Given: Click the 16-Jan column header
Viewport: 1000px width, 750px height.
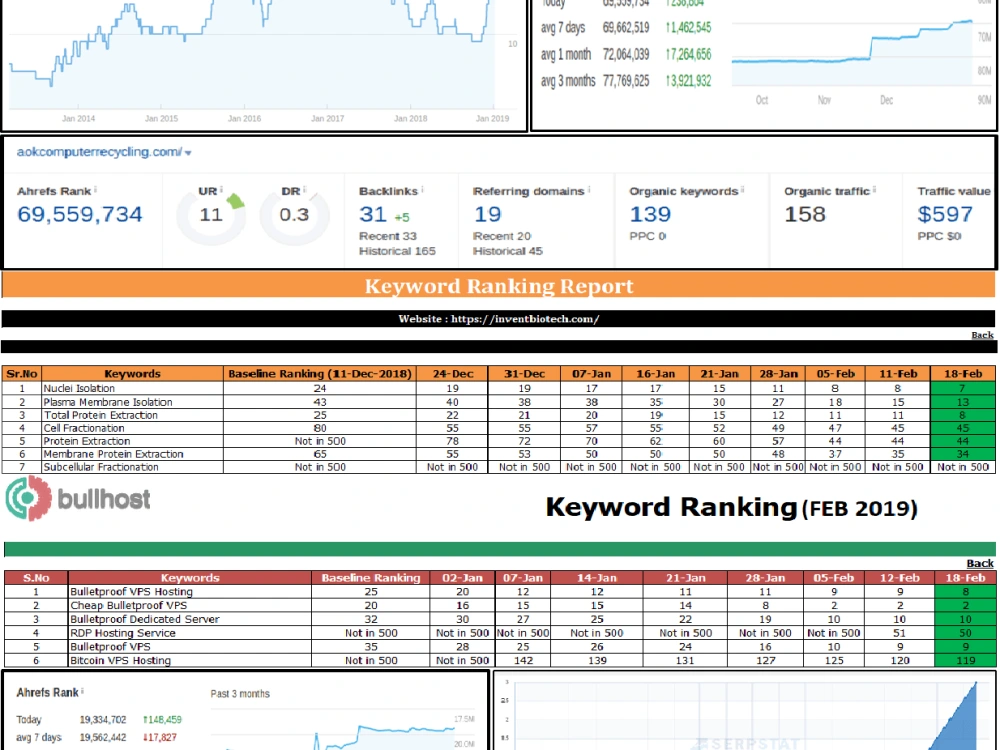Looking at the screenshot, I should coord(655,374).
